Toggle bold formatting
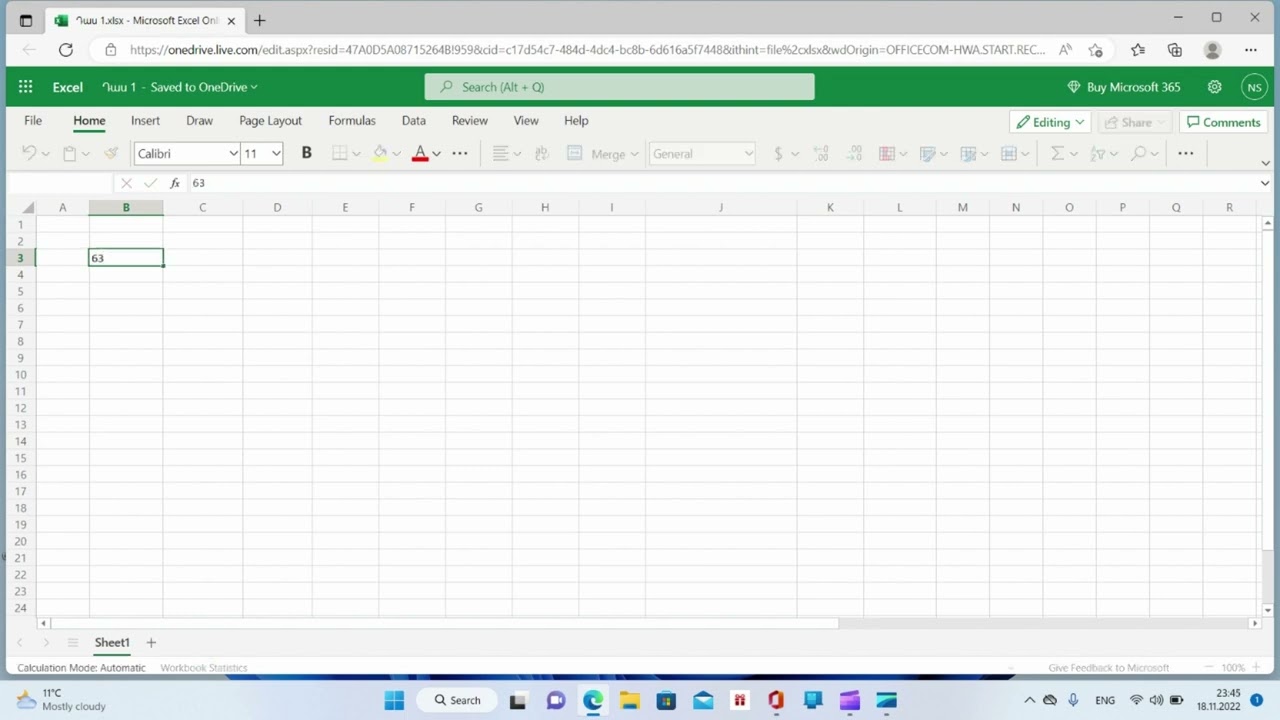Viewport: 1280px width, 720px height. coord(306,153)
